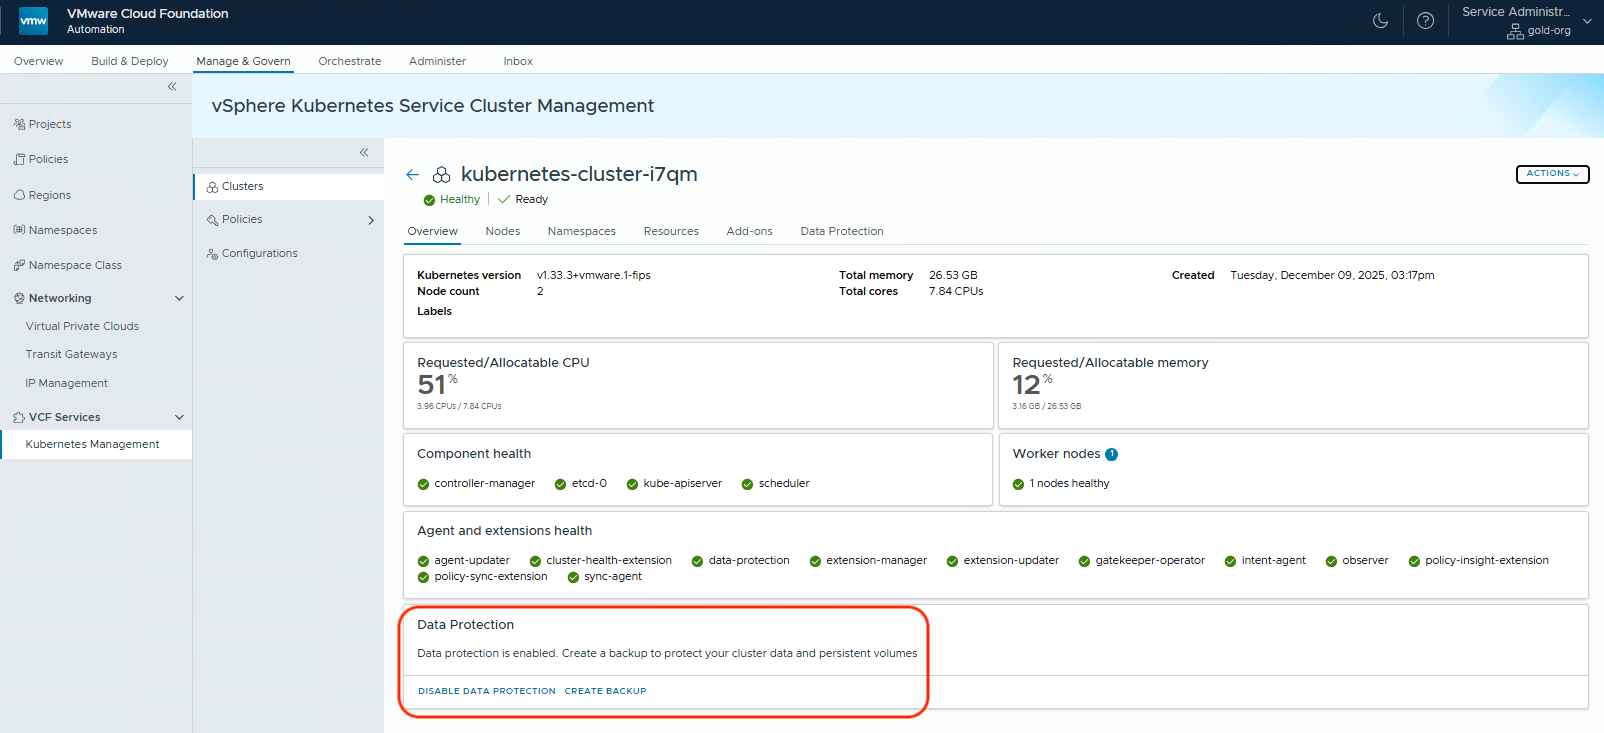The width and height of the screenshot is (1604, 733).
Task: Click CREATE BACKUP link
Action: 605,691
